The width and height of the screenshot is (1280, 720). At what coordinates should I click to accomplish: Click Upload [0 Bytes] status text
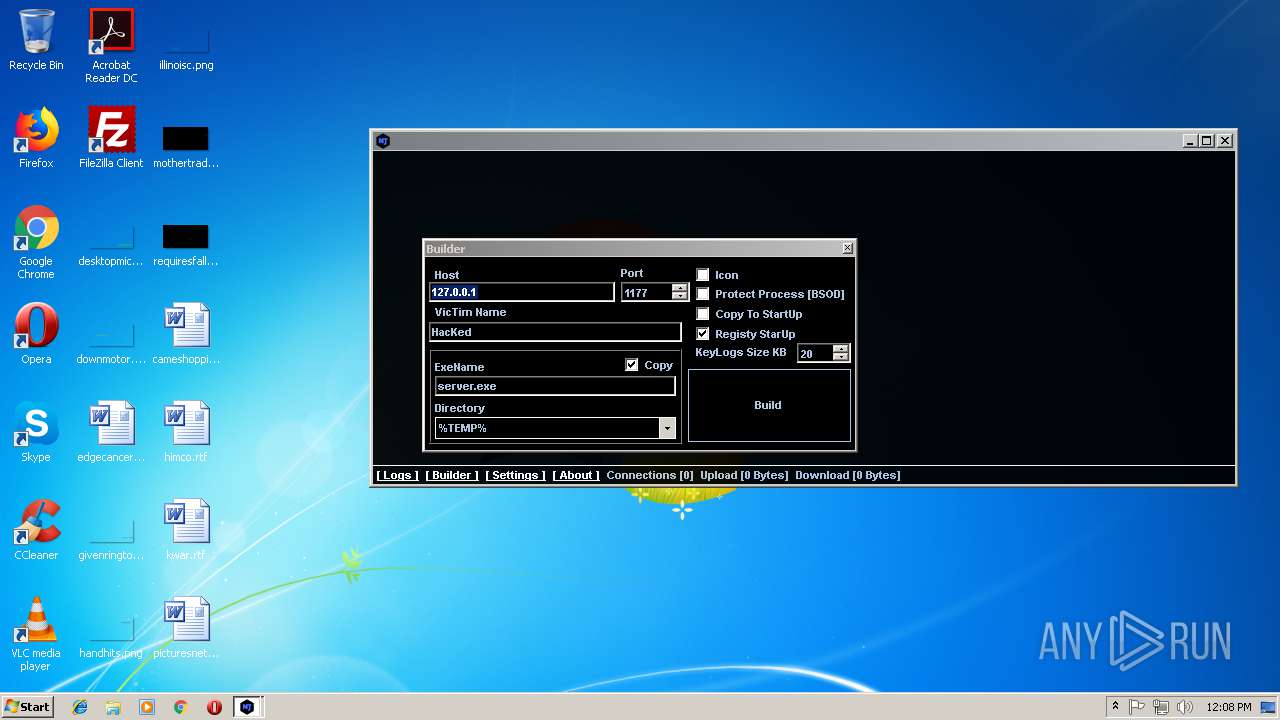point(744,476)
